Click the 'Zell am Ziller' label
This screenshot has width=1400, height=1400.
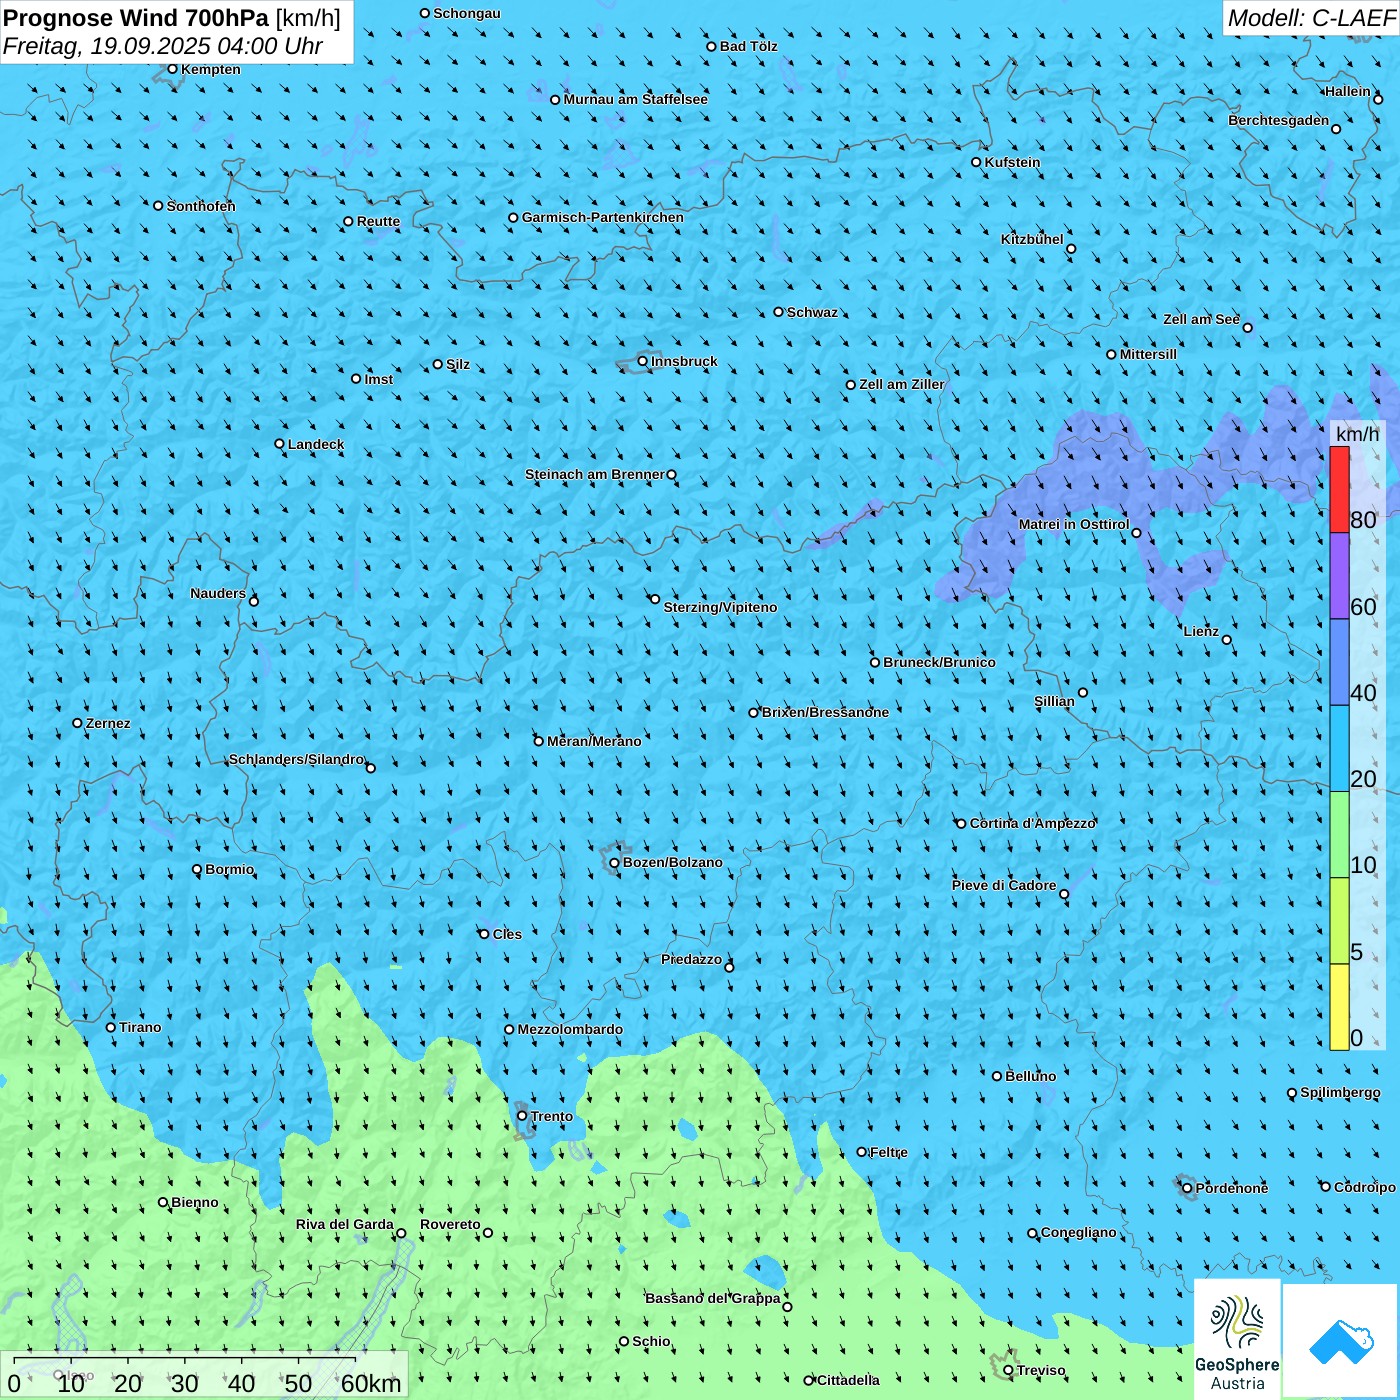[902, 384]
